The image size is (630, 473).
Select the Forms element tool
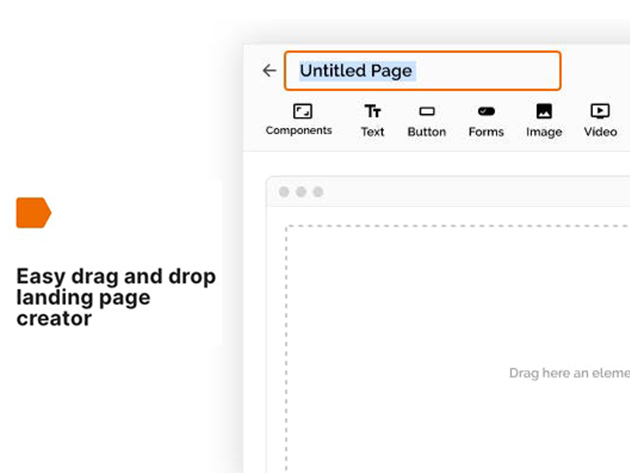[x=486, y=121]
